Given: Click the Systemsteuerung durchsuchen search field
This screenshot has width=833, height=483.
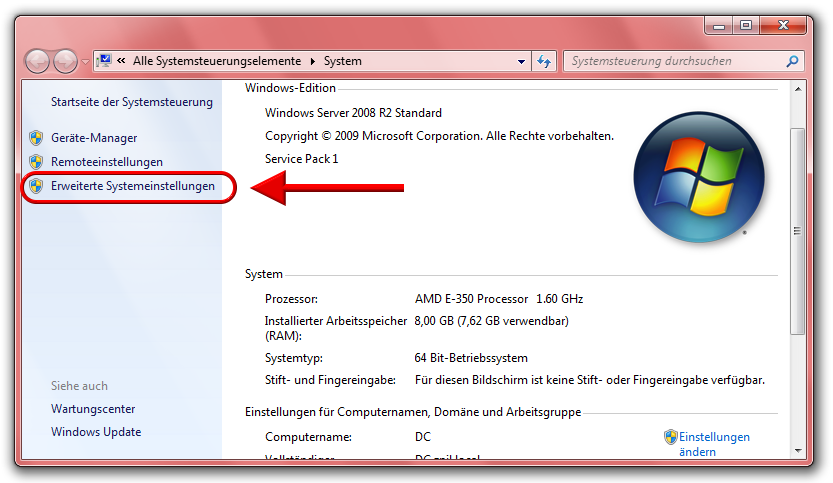Looking at the screenshot, I should coord(675,61).
